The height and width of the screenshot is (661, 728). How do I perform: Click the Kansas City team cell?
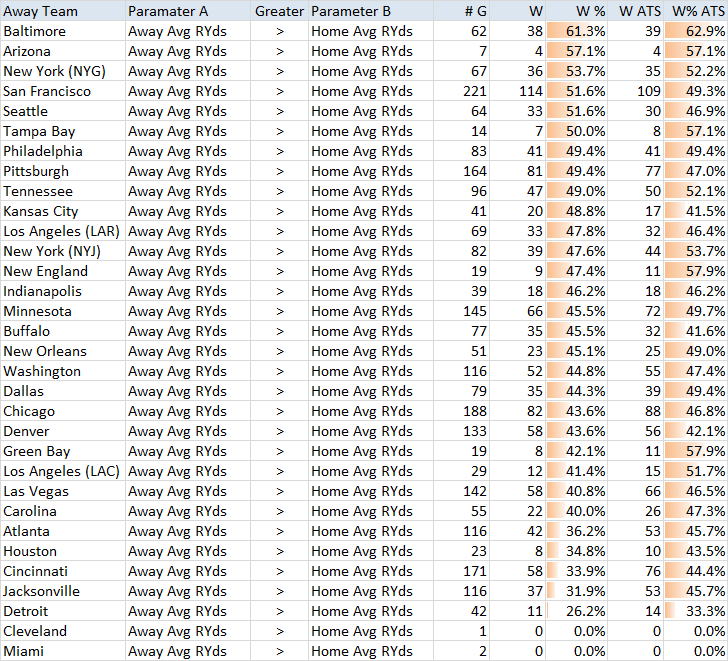click(63, 211)
